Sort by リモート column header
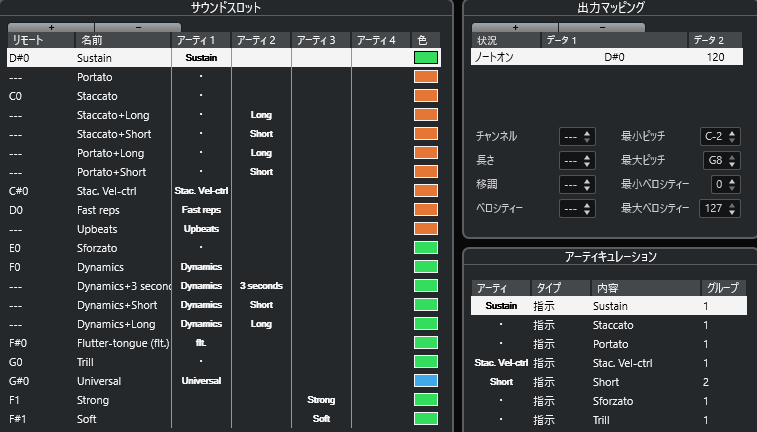757x432 pixels. [x=41, y=40]
